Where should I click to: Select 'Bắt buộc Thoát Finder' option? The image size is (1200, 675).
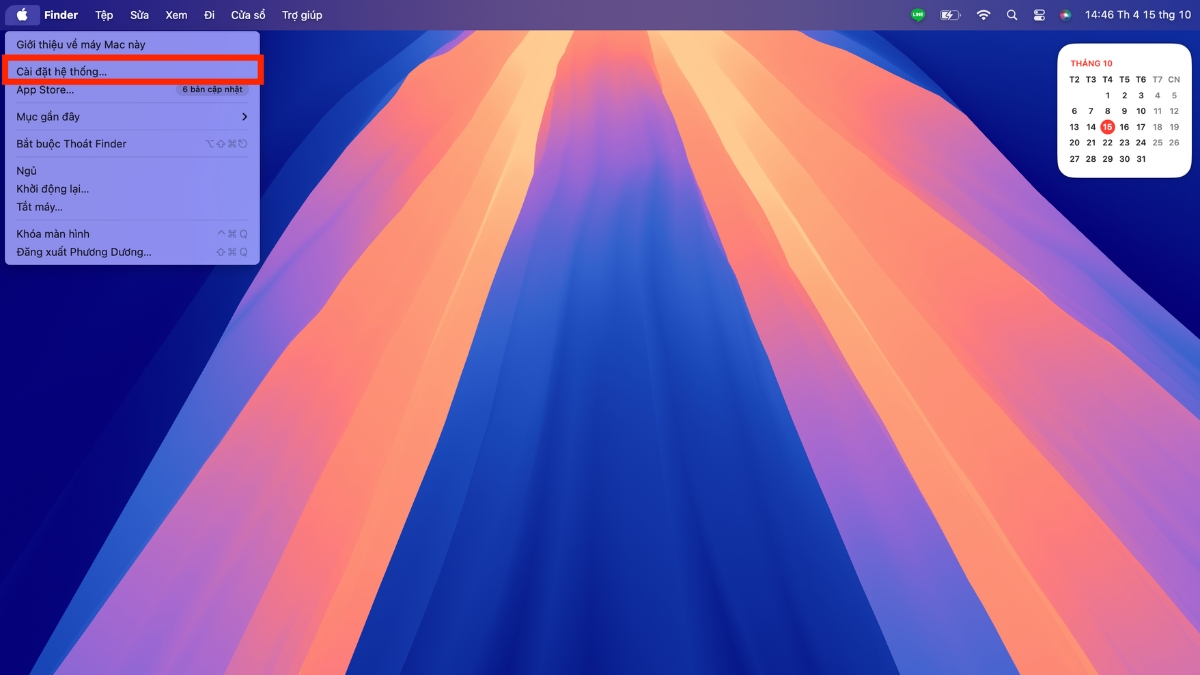pos(72,144)
